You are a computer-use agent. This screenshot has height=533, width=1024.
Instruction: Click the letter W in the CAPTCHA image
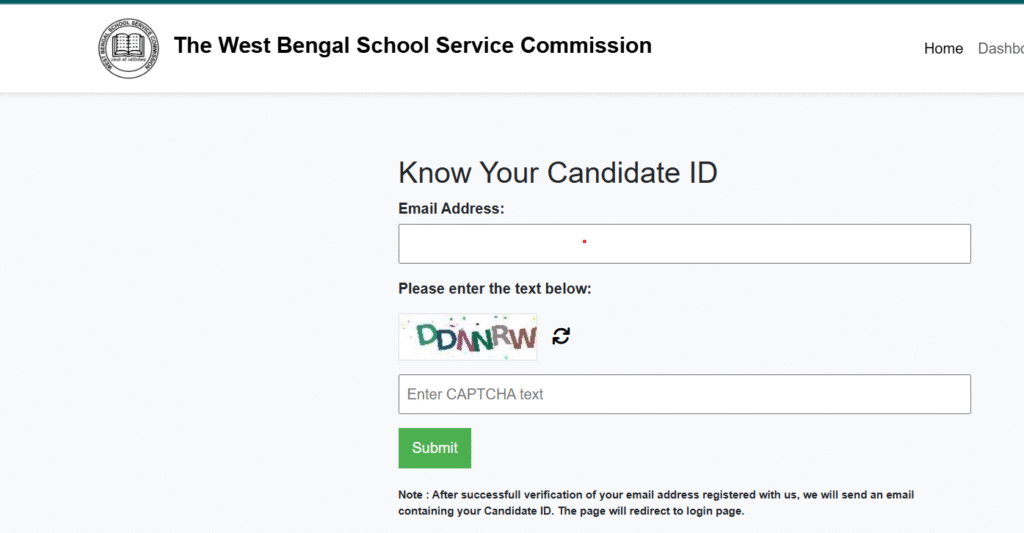click(x=524, y=338)
